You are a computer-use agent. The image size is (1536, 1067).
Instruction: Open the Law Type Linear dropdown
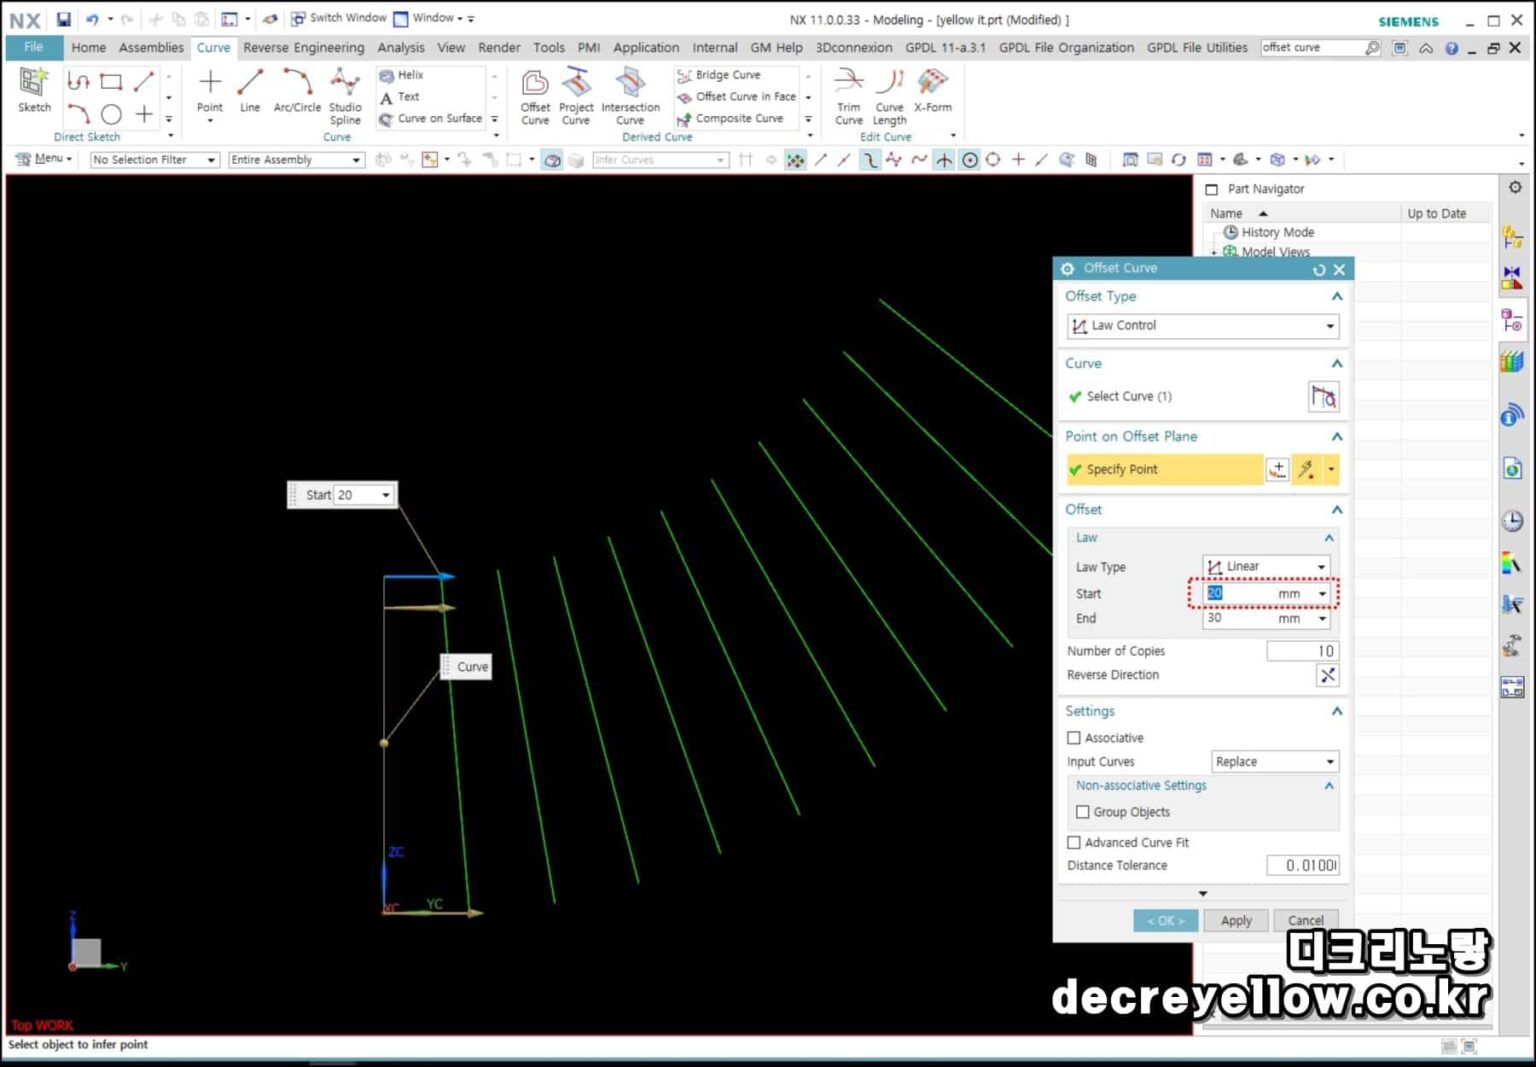coord(1266,567)
